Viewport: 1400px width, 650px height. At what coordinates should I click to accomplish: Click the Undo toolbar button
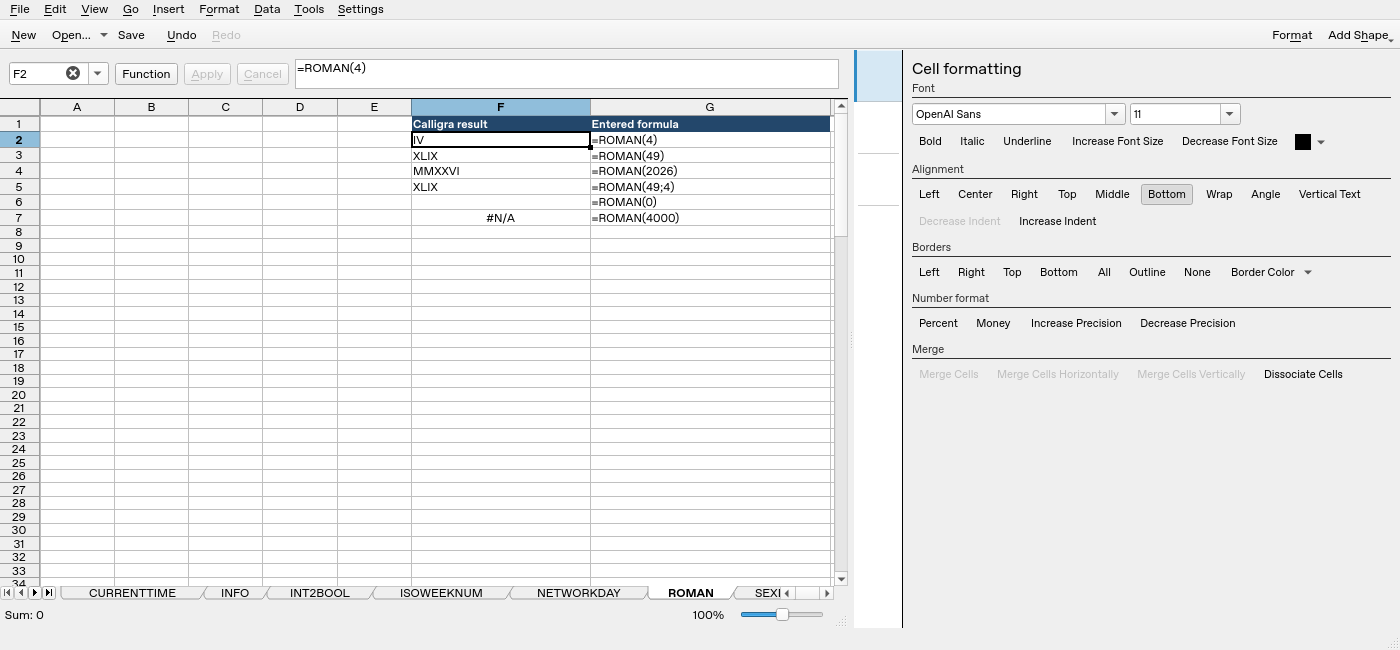[182, 35]
